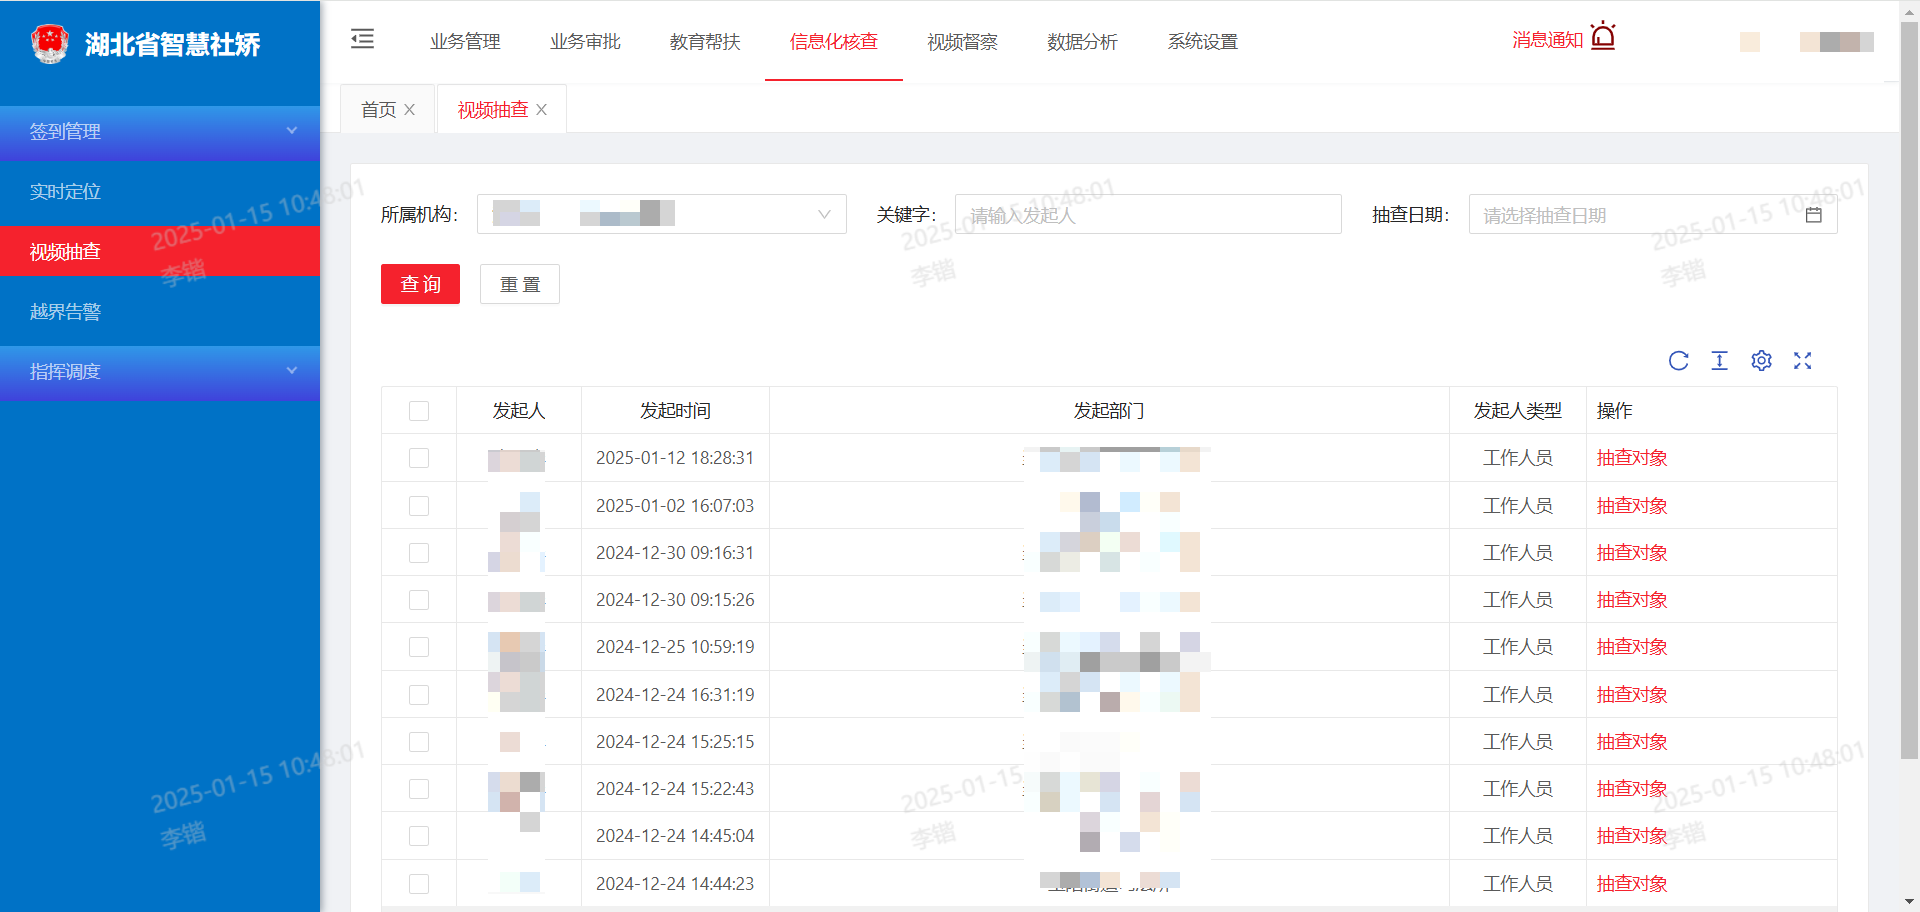
Task: Select the row dated 2024-12-25 10:59:19
Action: 419,647
